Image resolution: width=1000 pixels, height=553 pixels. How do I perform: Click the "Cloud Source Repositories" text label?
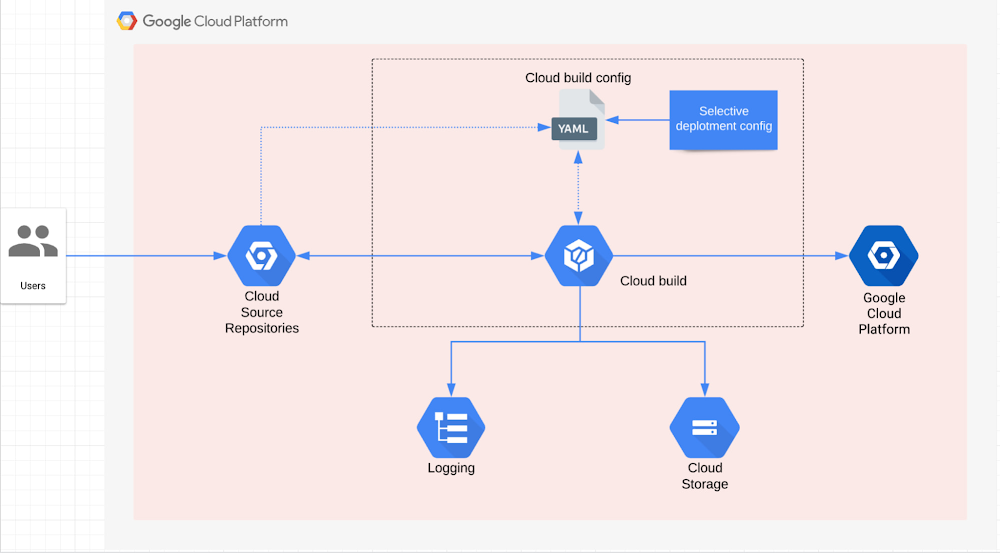[x=261, y=312]
